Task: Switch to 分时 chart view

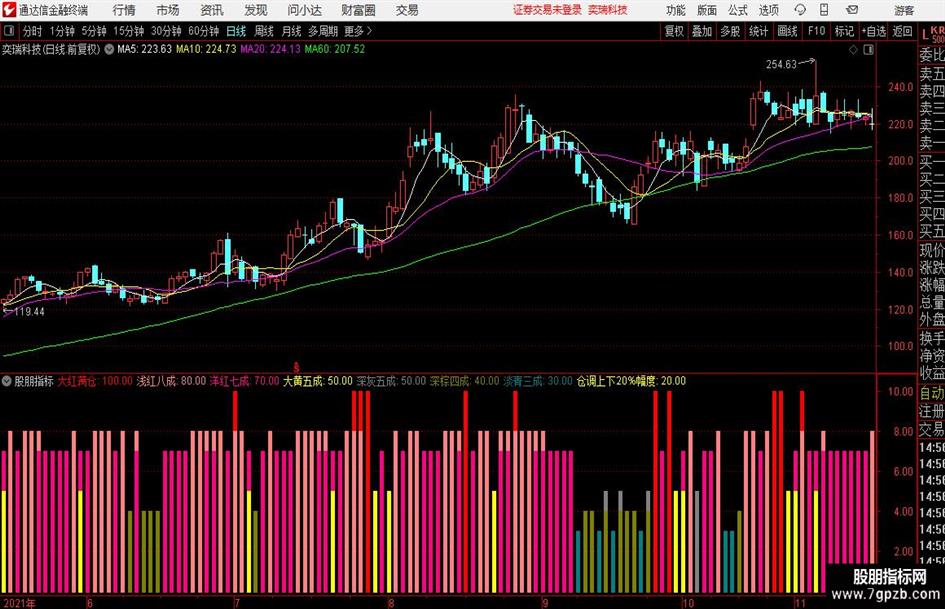Action: 32,31
